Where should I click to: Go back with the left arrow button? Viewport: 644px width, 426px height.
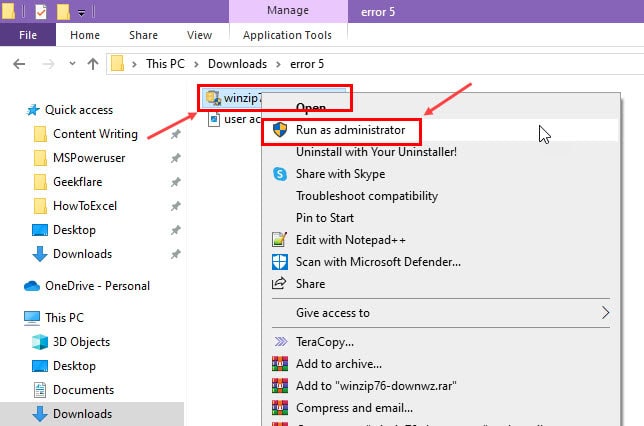coord(19,64)
